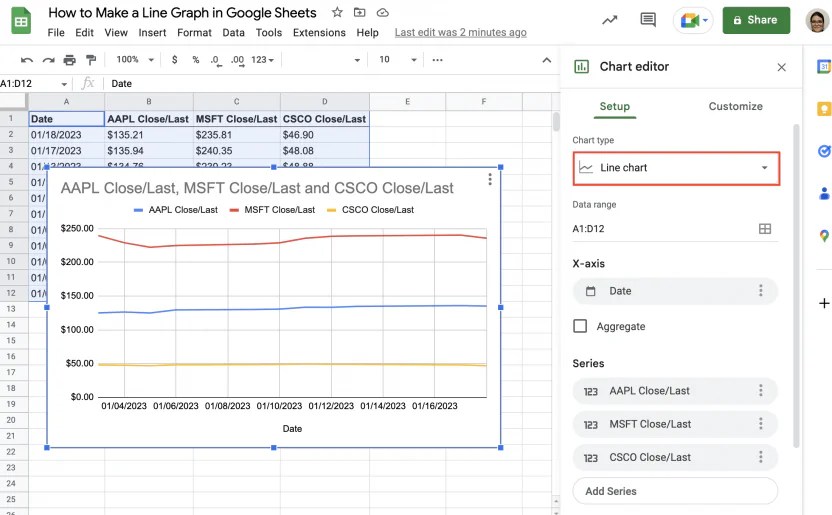Open the Data menu
The height and width of the screenshot is (515, 832).
pyautogui.click(x=233, y=33)
